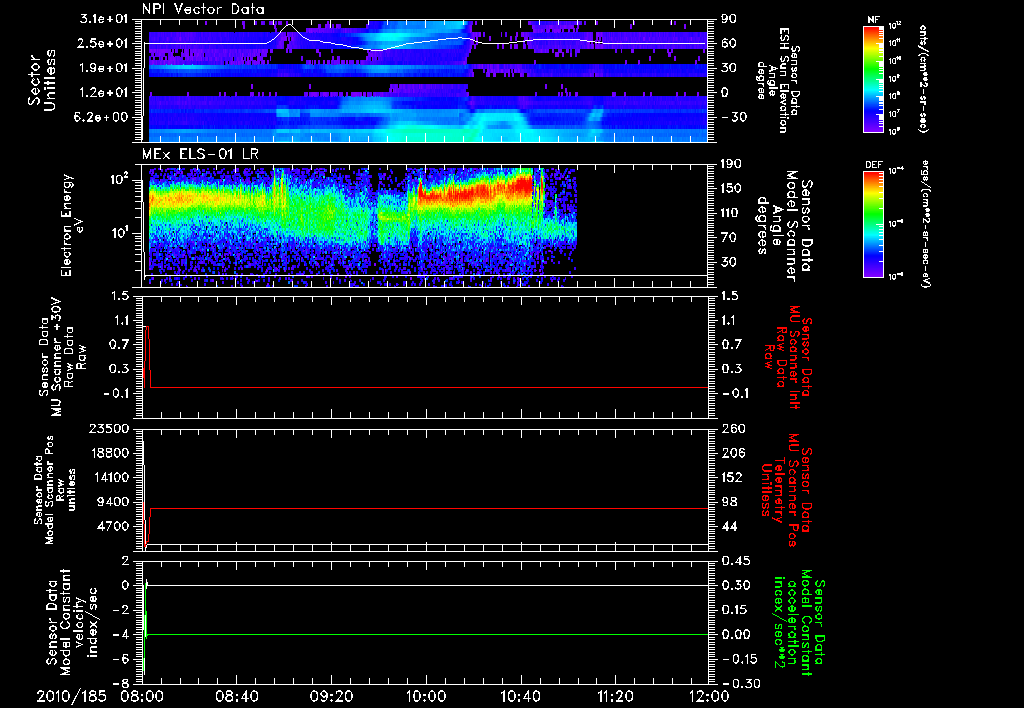Click the green acceleration trace line
Viewport: 1024px width, 708px height.
pos(426,634)
